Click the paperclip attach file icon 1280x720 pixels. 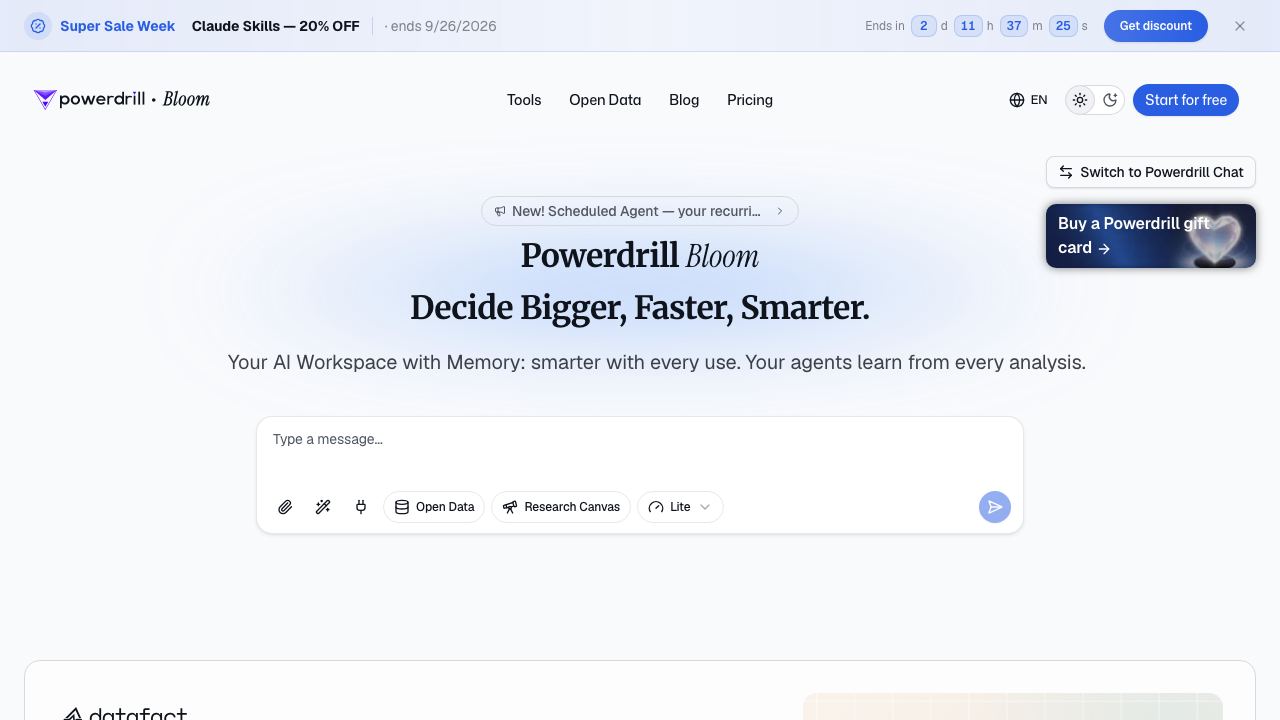pos(285,507)
